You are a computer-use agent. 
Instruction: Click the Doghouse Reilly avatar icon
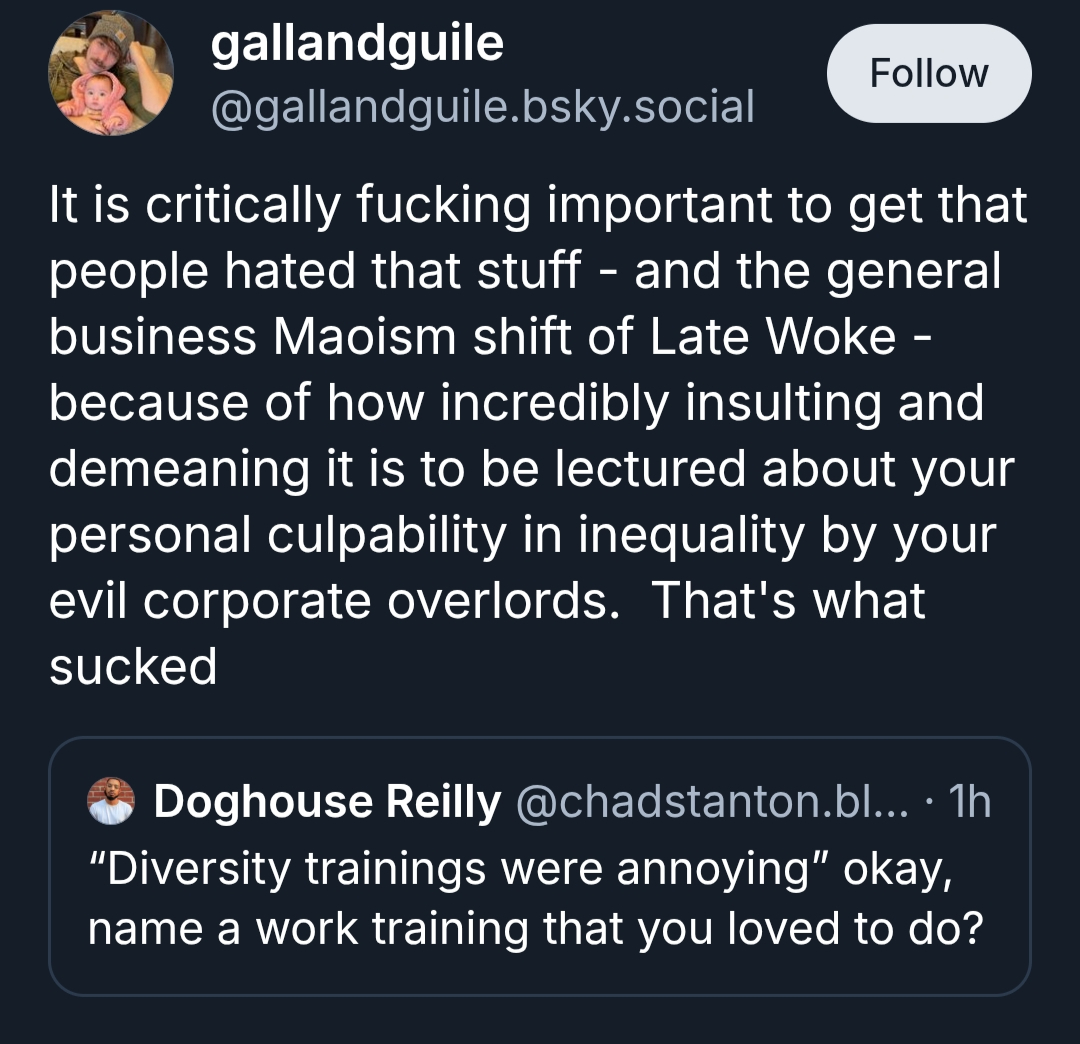coord(111,803)
